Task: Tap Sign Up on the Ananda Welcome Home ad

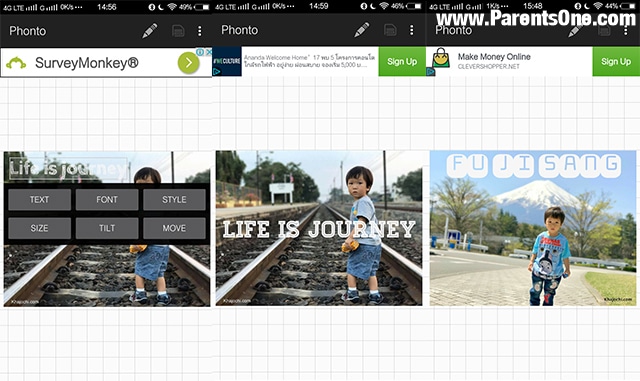Action: point(402,61)
